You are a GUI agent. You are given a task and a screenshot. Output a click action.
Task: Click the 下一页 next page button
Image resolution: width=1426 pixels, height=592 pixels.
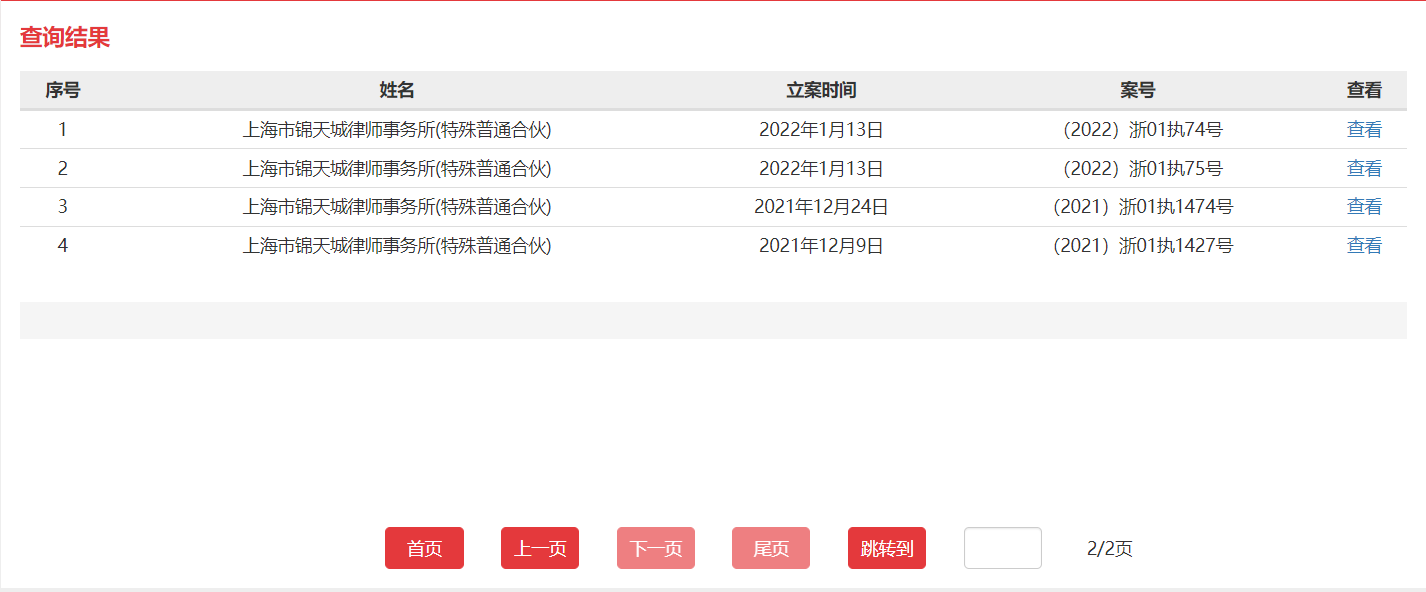[656, 548]
